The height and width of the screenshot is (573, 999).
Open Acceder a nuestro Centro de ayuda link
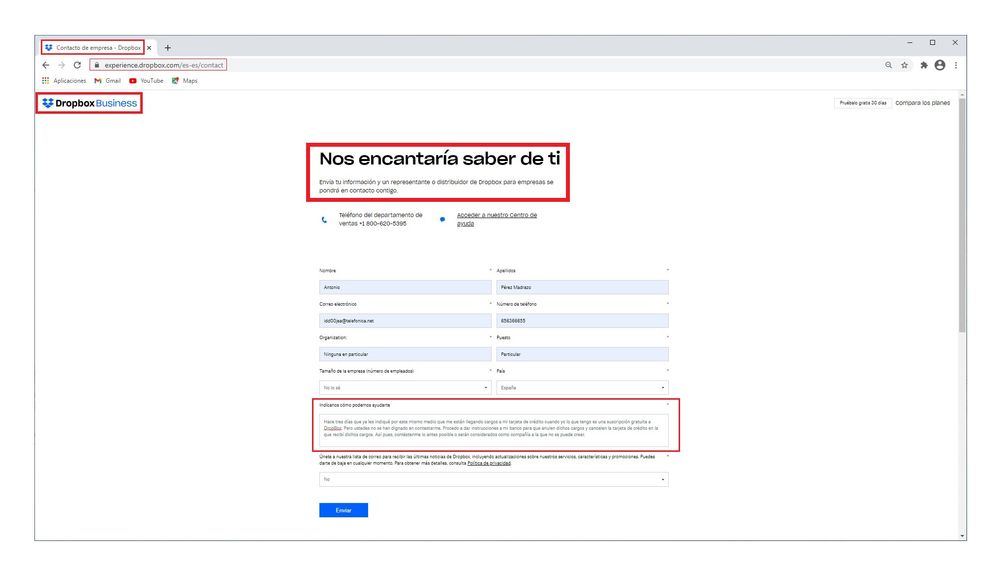(497, 219)
